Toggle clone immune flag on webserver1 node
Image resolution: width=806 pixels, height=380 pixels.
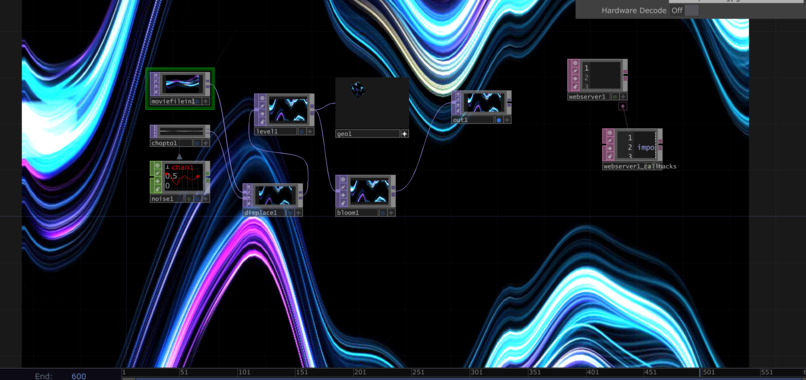coord(575,71)
